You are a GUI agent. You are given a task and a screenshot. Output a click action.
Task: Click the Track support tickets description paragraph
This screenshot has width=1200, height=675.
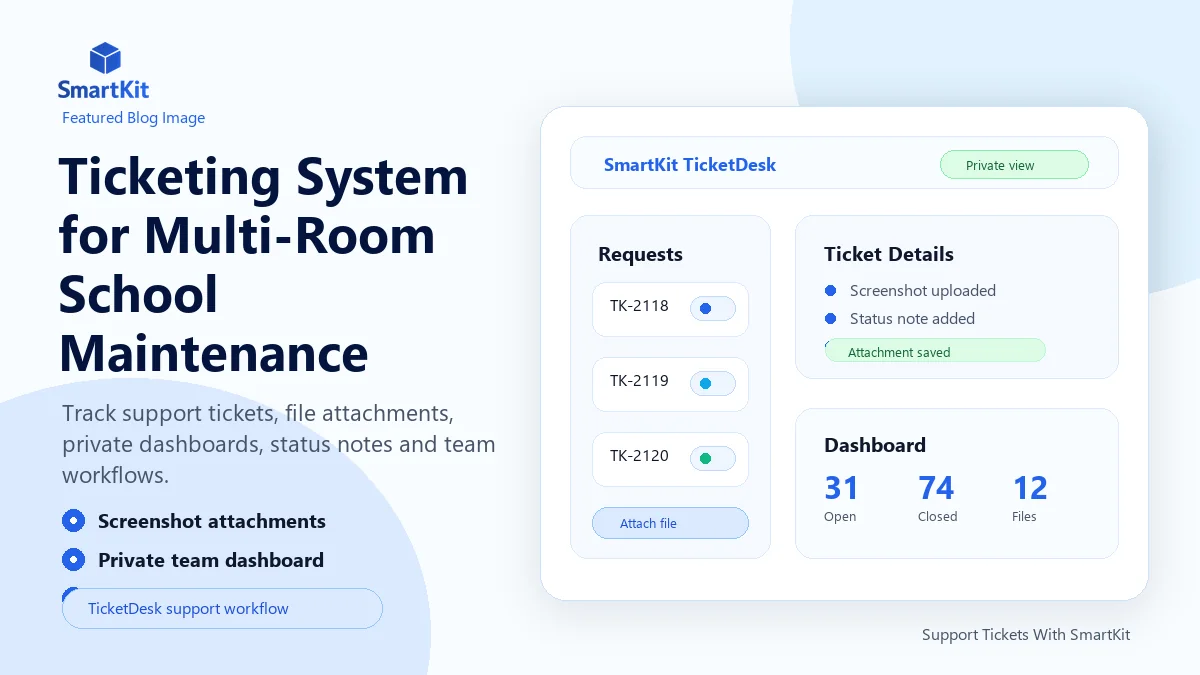coord(279,444)
